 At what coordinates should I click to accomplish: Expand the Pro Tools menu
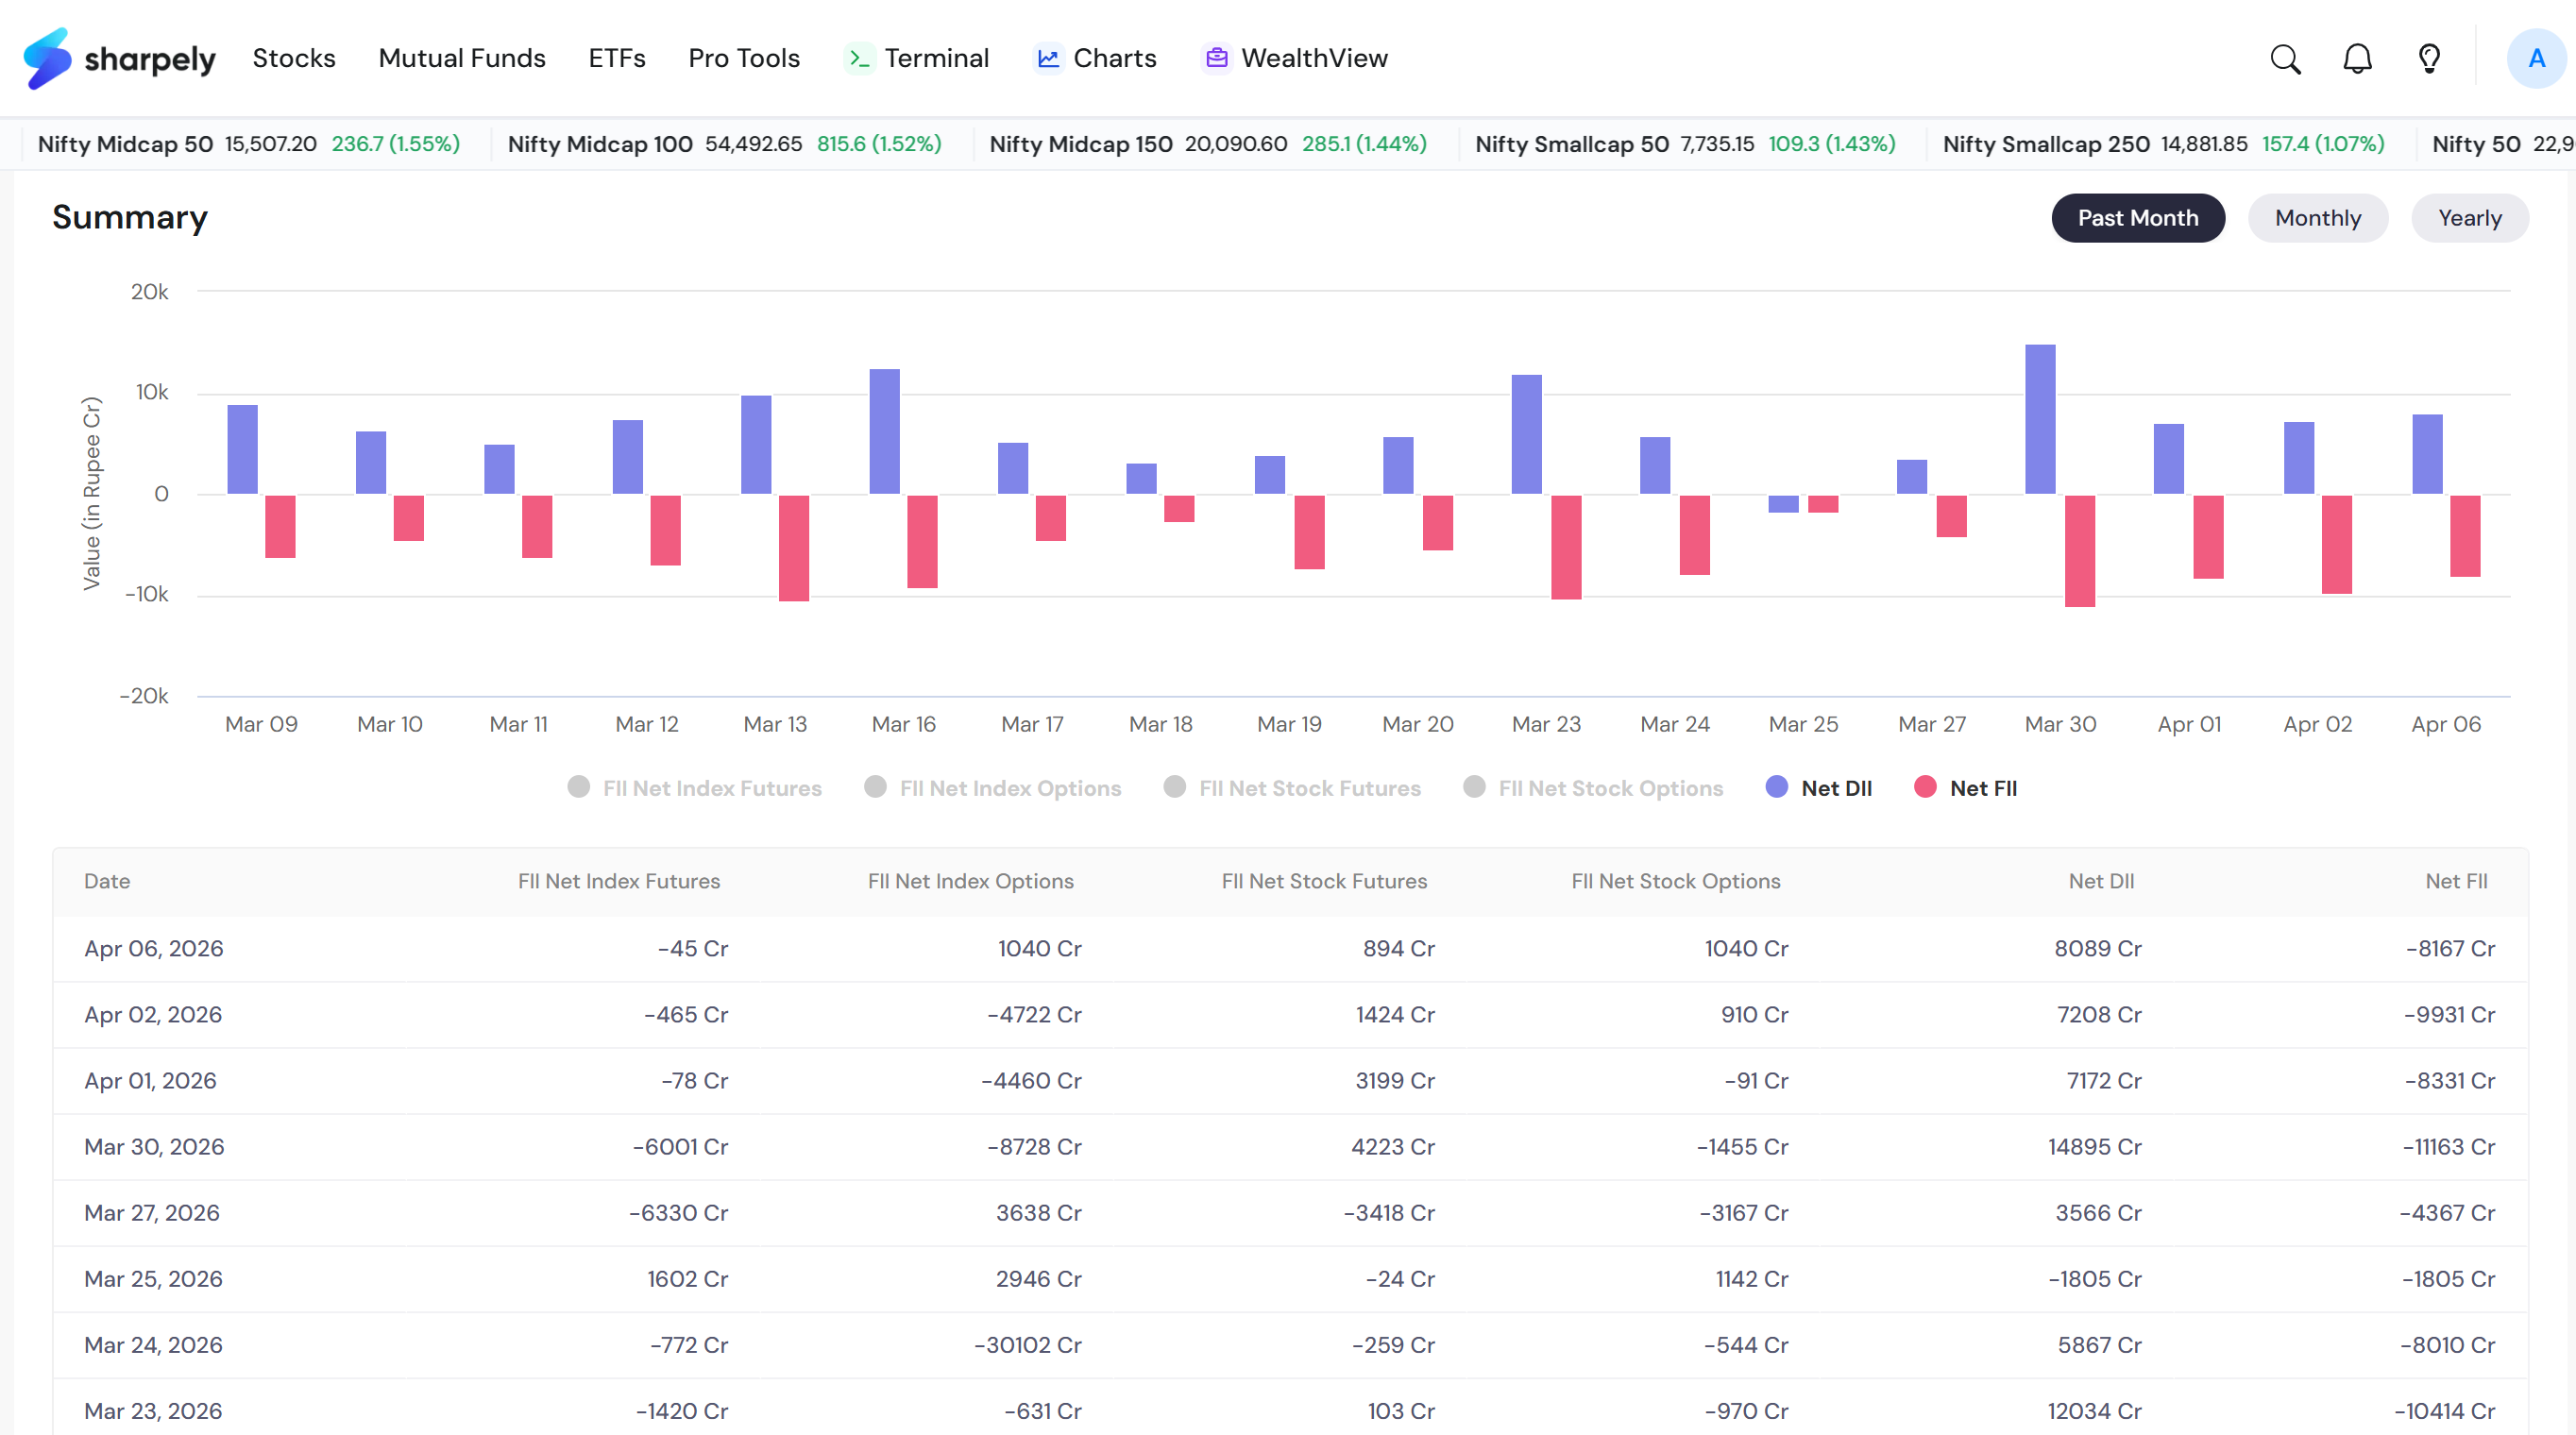tap(744, 59)
